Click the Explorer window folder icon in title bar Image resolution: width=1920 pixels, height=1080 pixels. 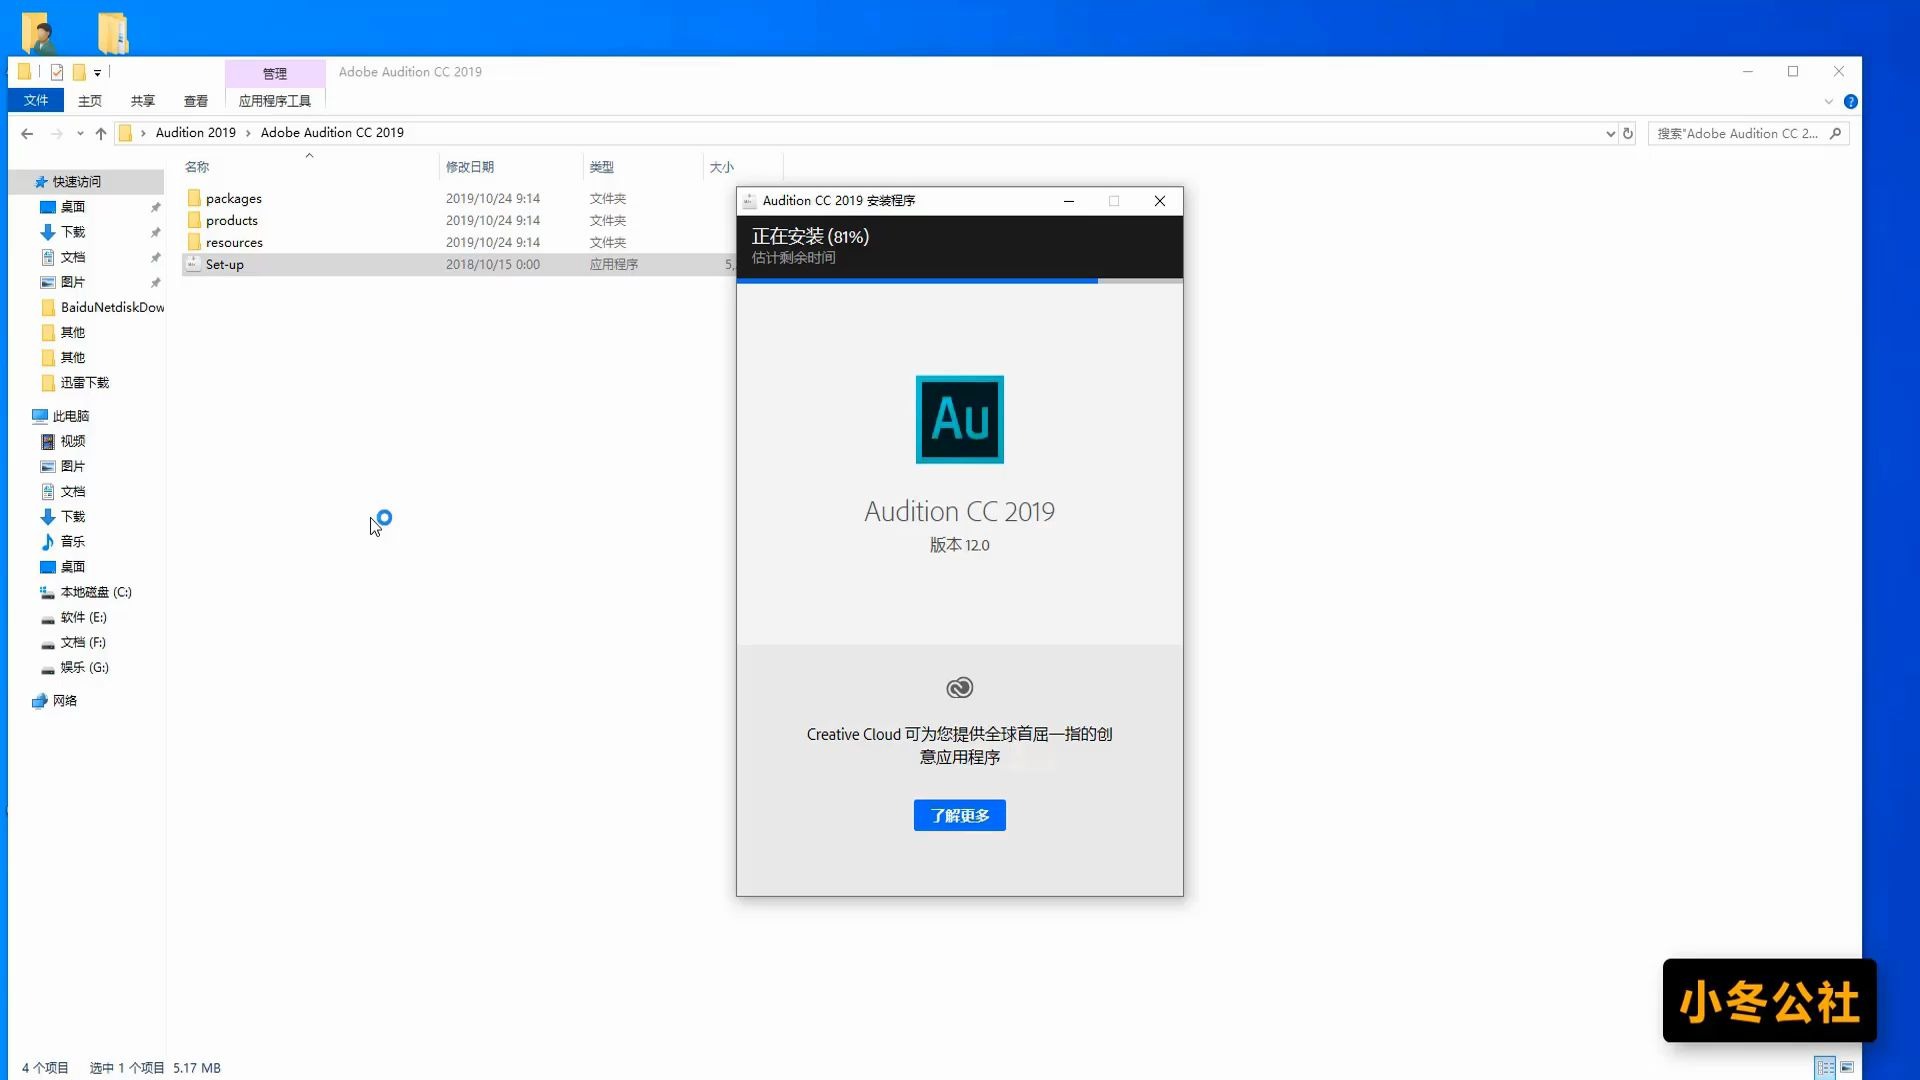pyautogui.click(x=24, y=72)
